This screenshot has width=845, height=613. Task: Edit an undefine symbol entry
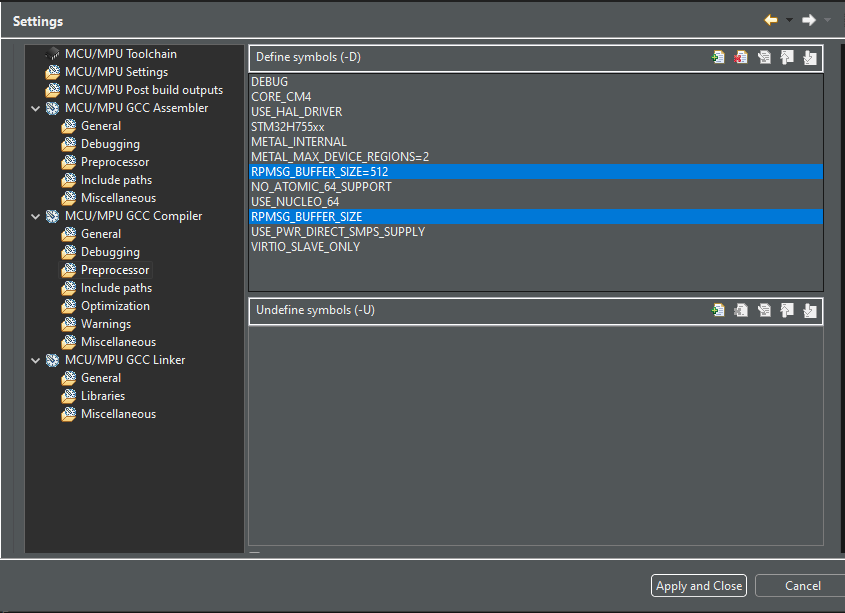764,310
